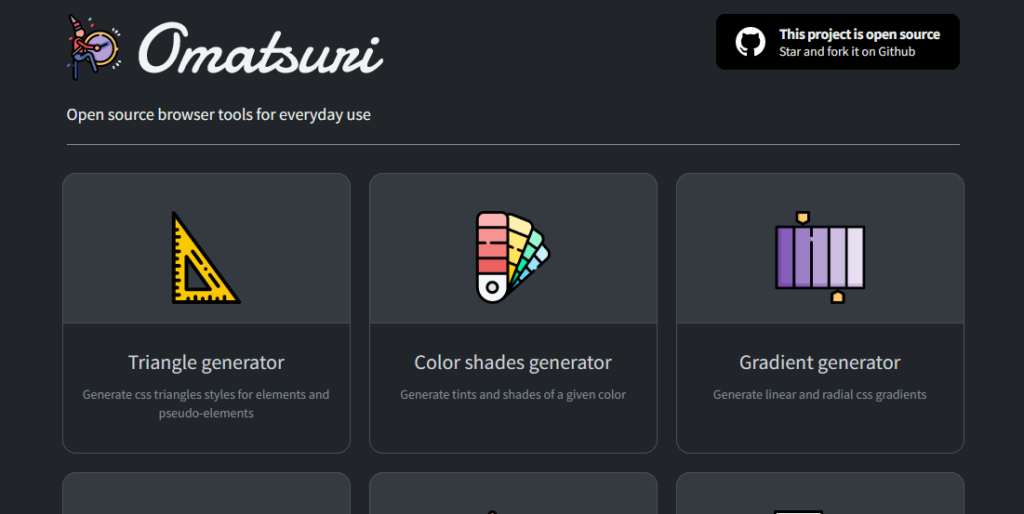
Task: Click 'Star and fork it on Github' text
Action: pos(847,52)
